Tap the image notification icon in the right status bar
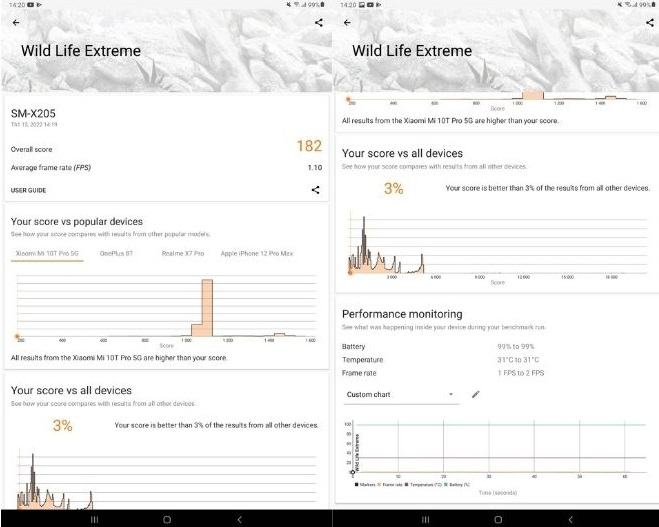 click(x=362, y=5)
